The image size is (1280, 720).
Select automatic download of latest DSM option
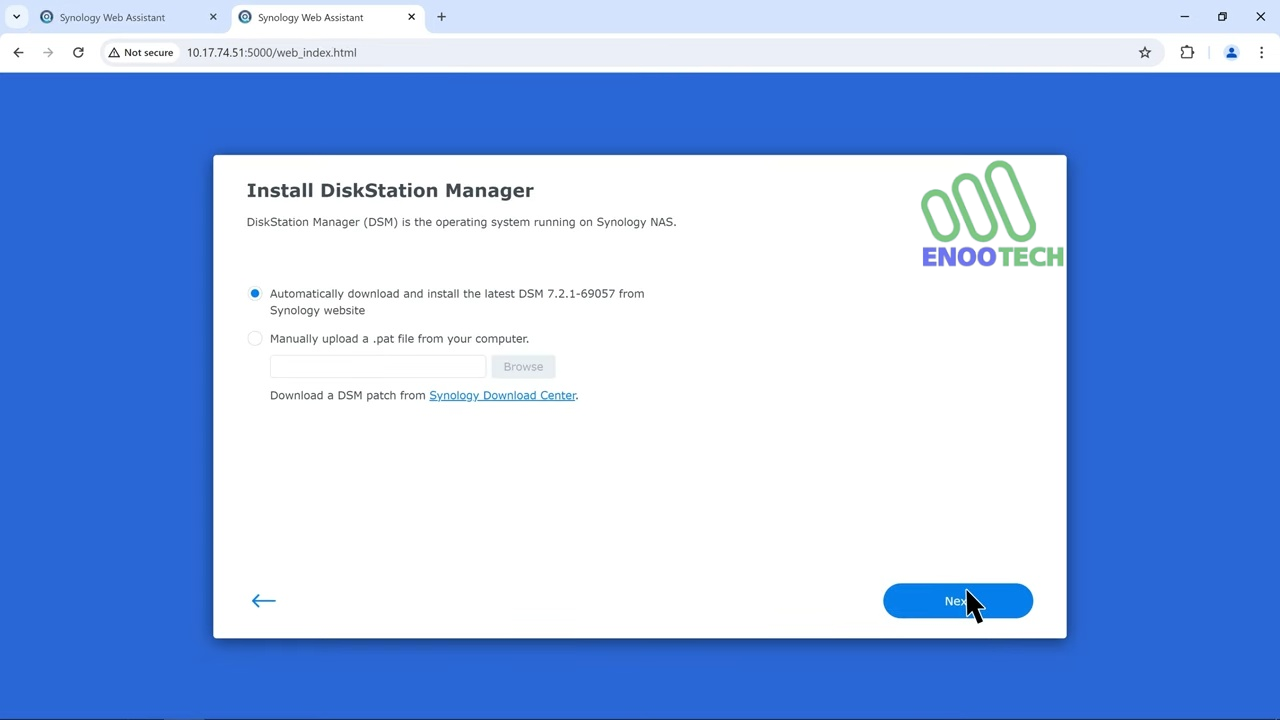255,293
